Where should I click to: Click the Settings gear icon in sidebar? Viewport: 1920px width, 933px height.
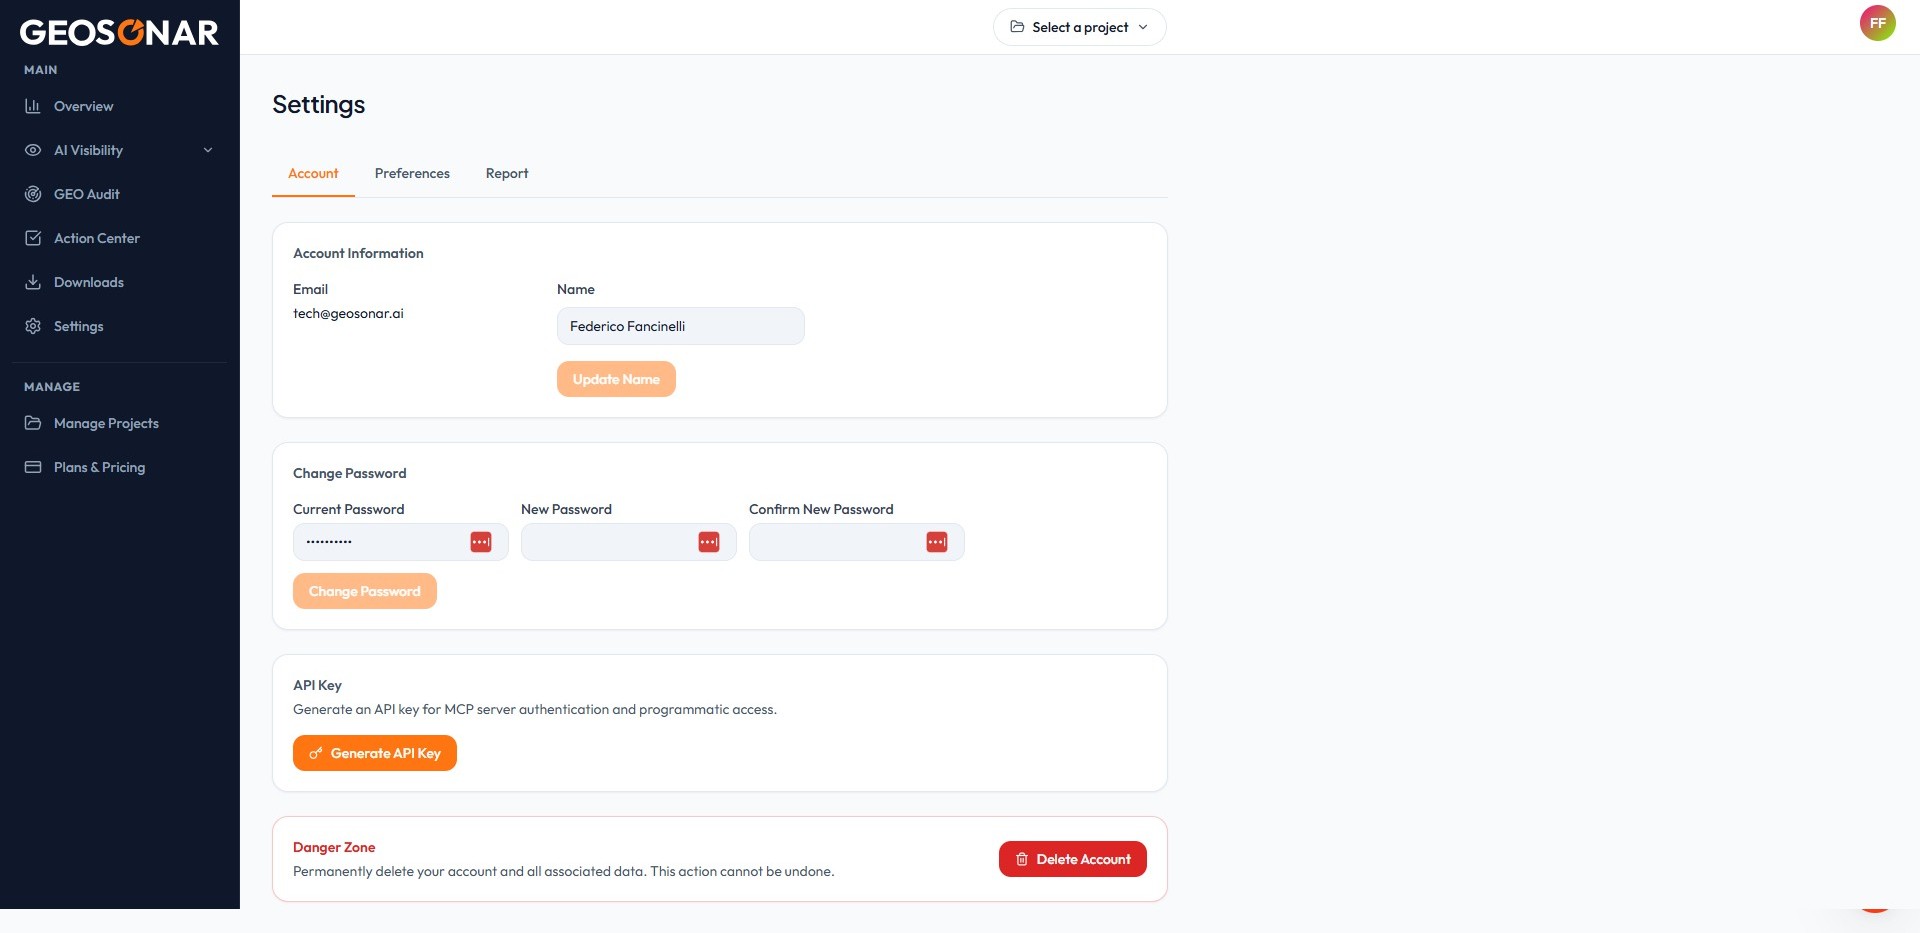pos(33,326)
